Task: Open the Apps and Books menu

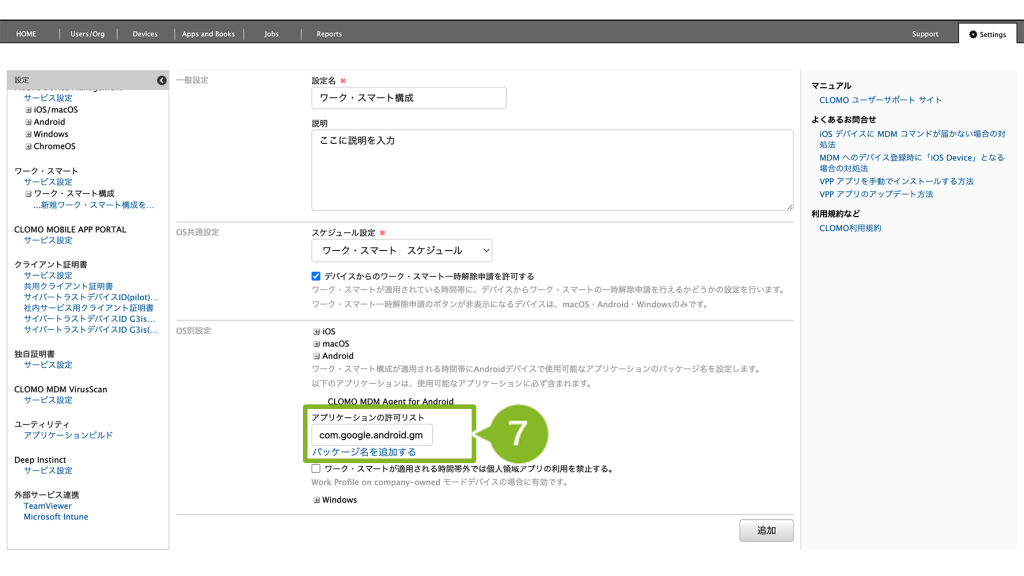Action: [208, 34]
